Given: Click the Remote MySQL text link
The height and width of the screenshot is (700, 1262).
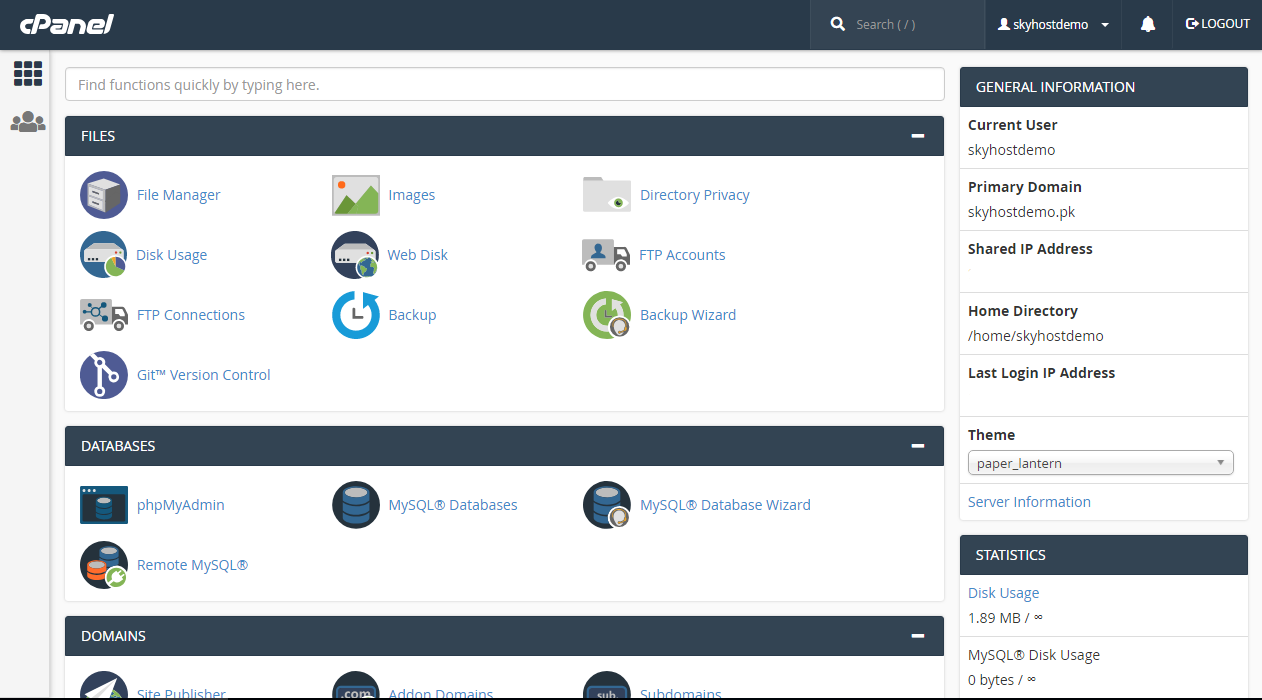Looking at the screenshot, I should [x=193, y=565].
